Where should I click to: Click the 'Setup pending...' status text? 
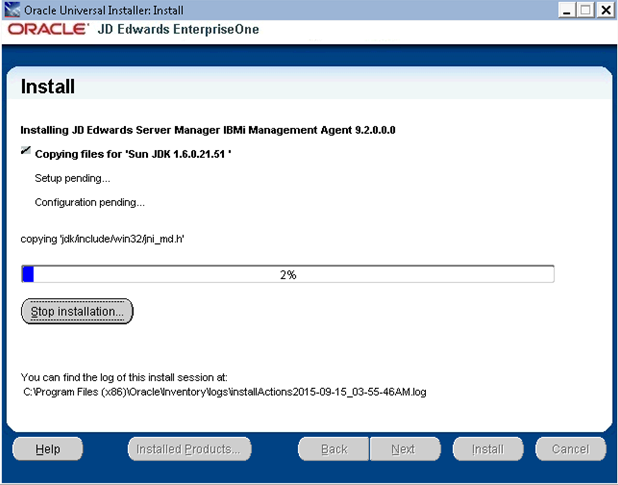tap(73, 178)
